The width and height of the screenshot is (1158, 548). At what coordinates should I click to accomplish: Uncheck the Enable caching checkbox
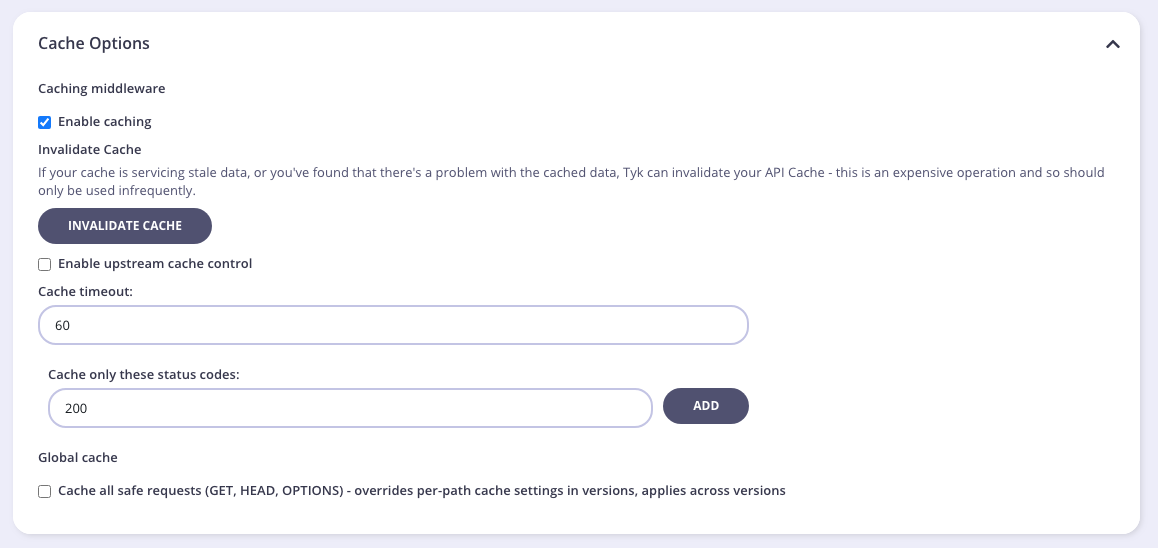[x=44, y=122]
